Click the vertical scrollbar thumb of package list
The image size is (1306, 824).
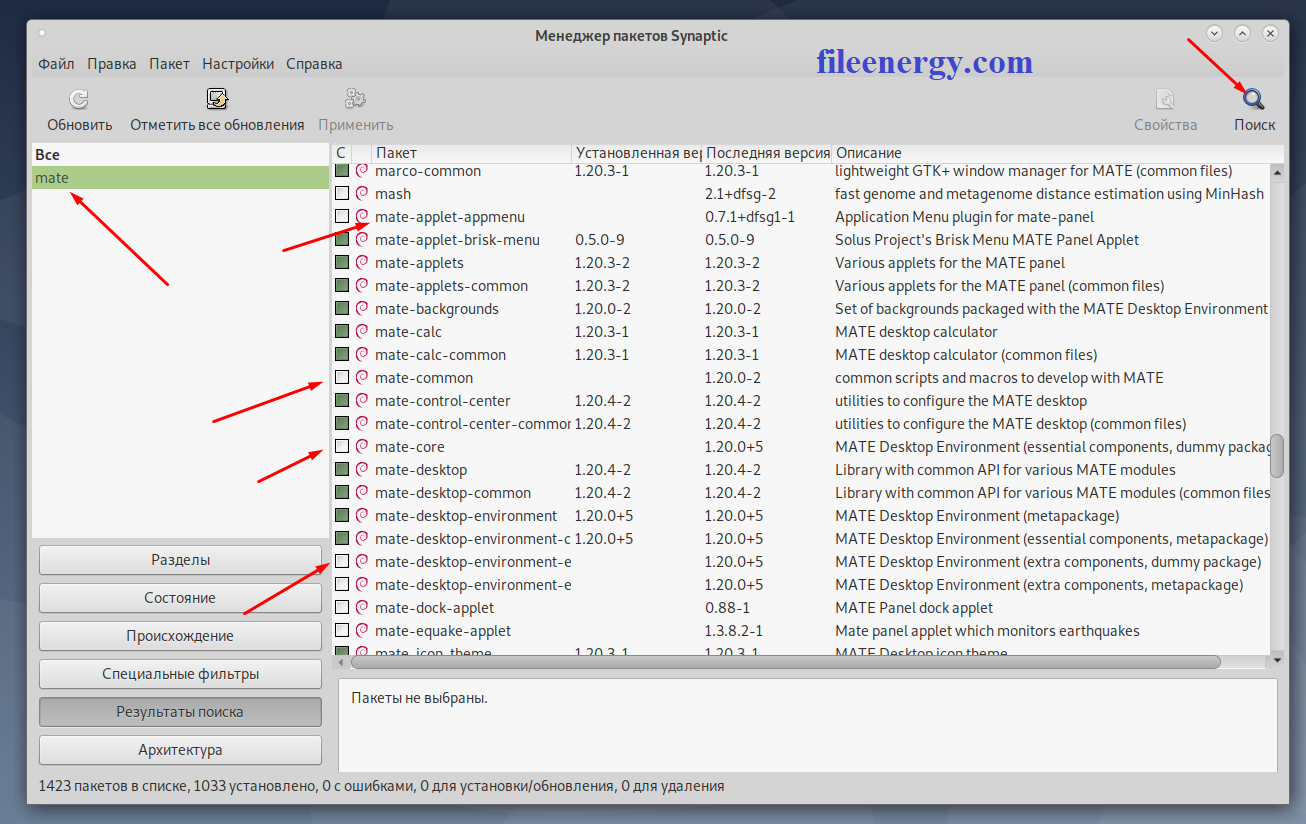tap(1277, 455)
